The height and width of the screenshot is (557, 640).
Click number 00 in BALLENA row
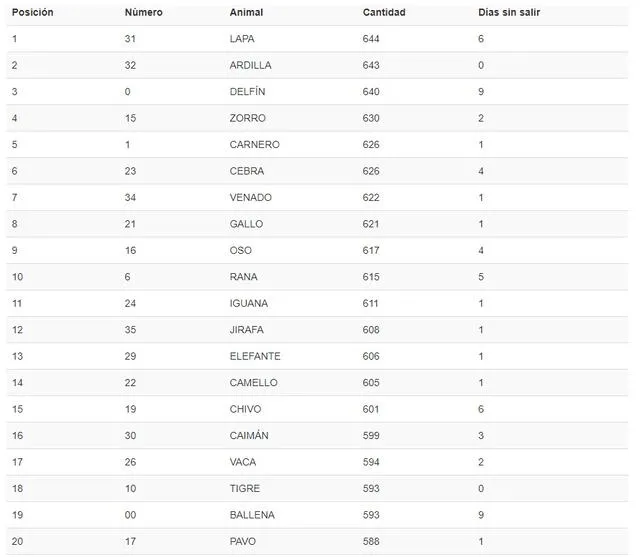pyautogui.click(x=130, y=515)
